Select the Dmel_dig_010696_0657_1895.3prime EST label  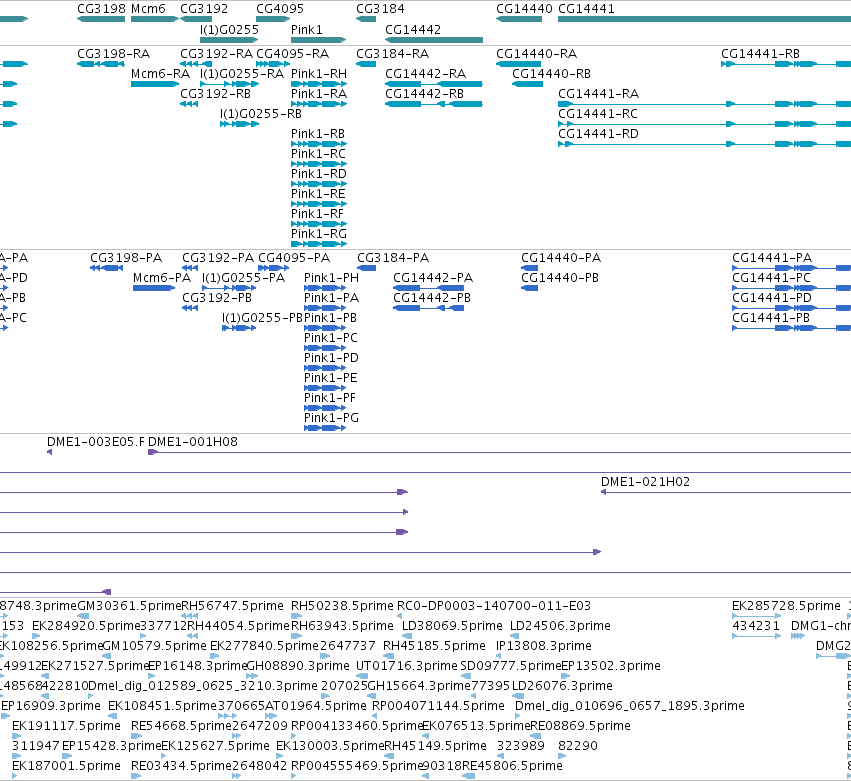630,706
